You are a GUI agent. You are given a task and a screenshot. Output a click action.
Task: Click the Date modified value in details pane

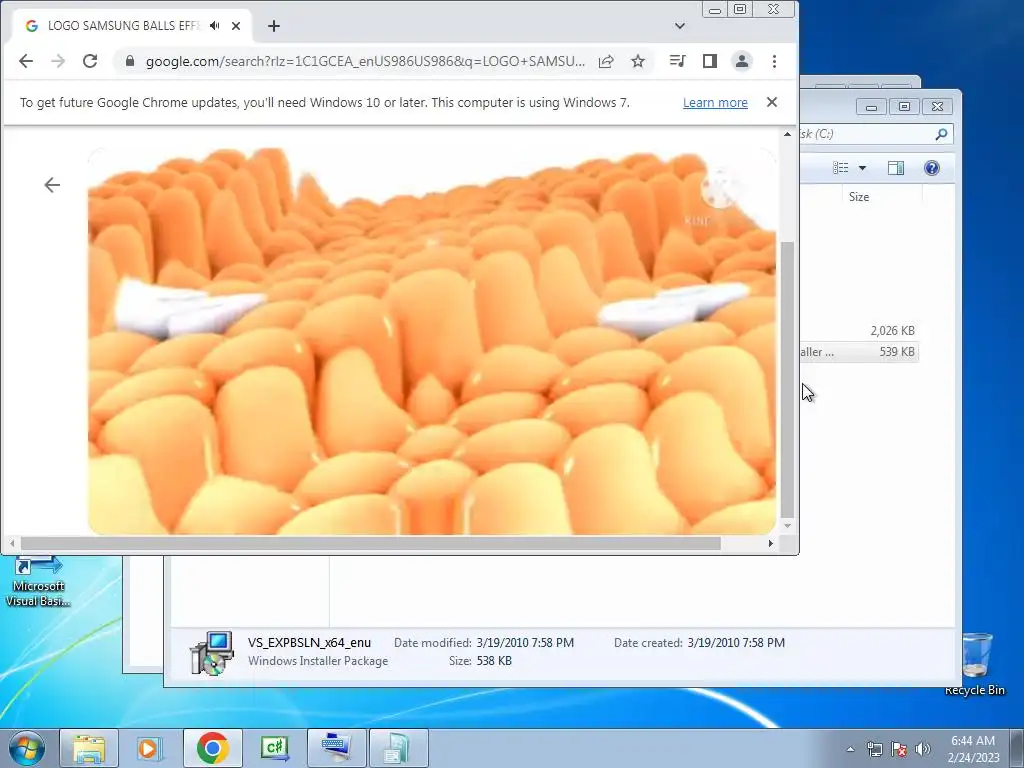pos(525,643)
